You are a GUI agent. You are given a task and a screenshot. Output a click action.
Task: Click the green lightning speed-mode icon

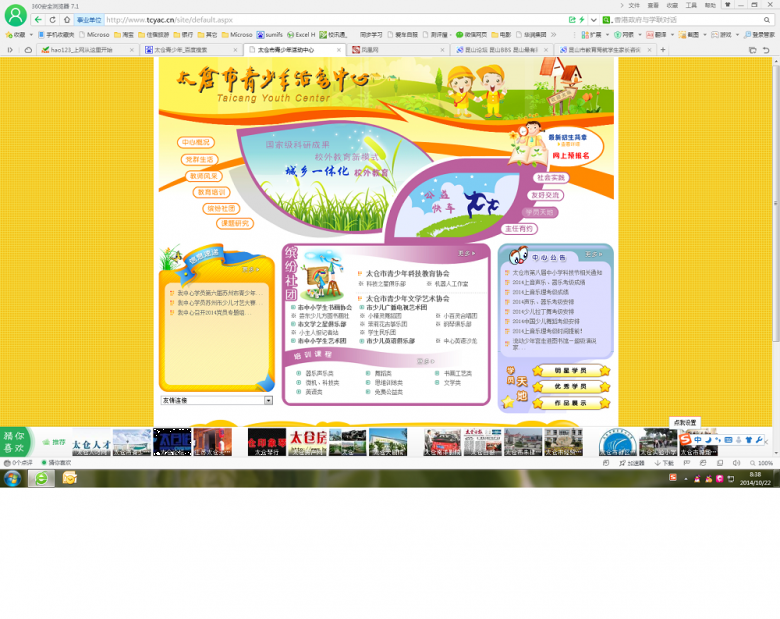tap(582, 20)
